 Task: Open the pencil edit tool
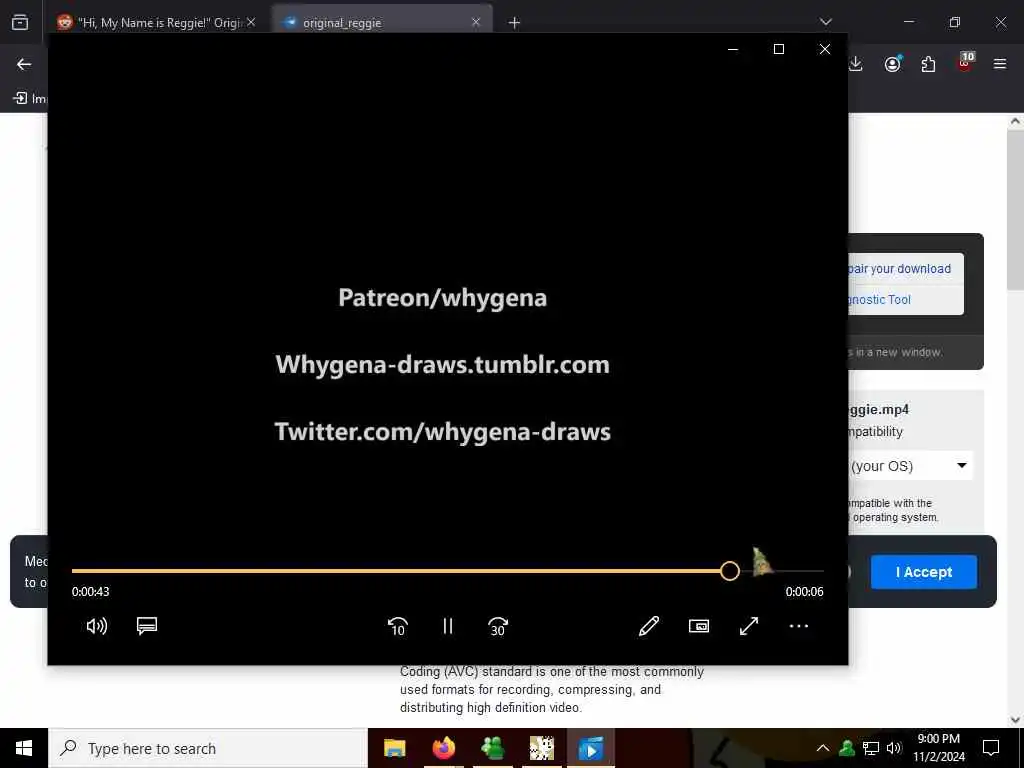point(648,626)
